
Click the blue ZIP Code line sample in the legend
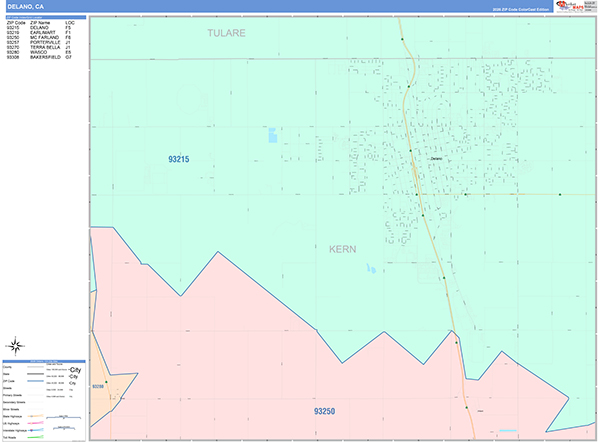pyautogui.click(x=35, y=381)
